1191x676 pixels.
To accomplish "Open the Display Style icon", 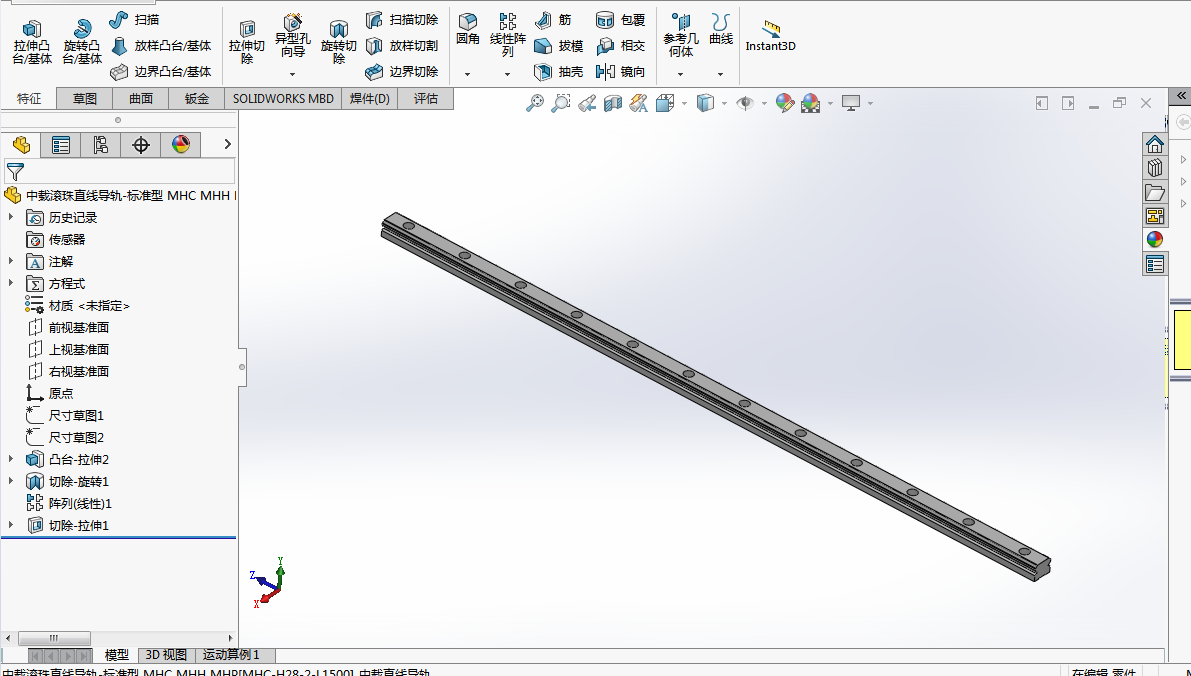I will coord(705,103).
